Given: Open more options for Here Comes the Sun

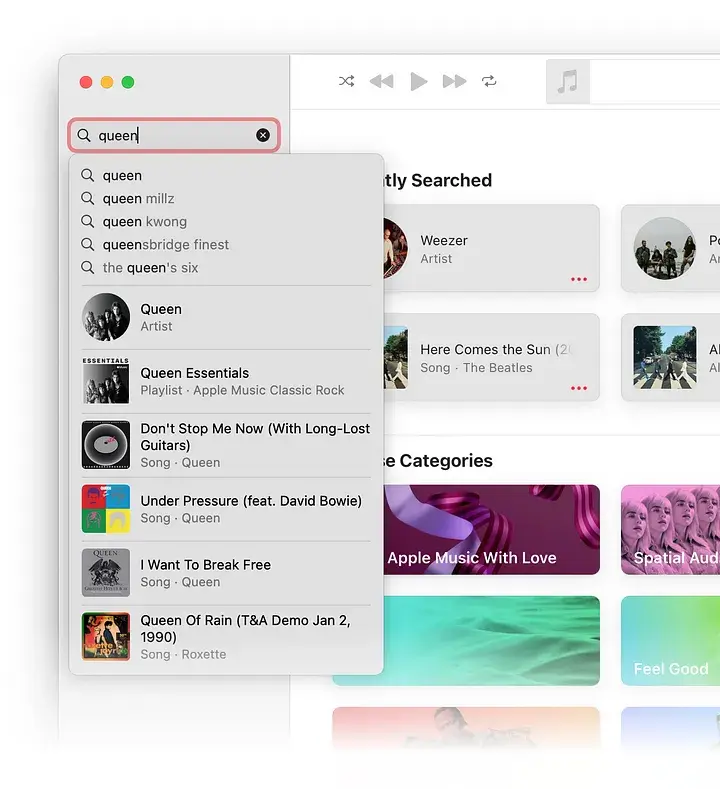Looking at the screenshot, I should (579, 388).
